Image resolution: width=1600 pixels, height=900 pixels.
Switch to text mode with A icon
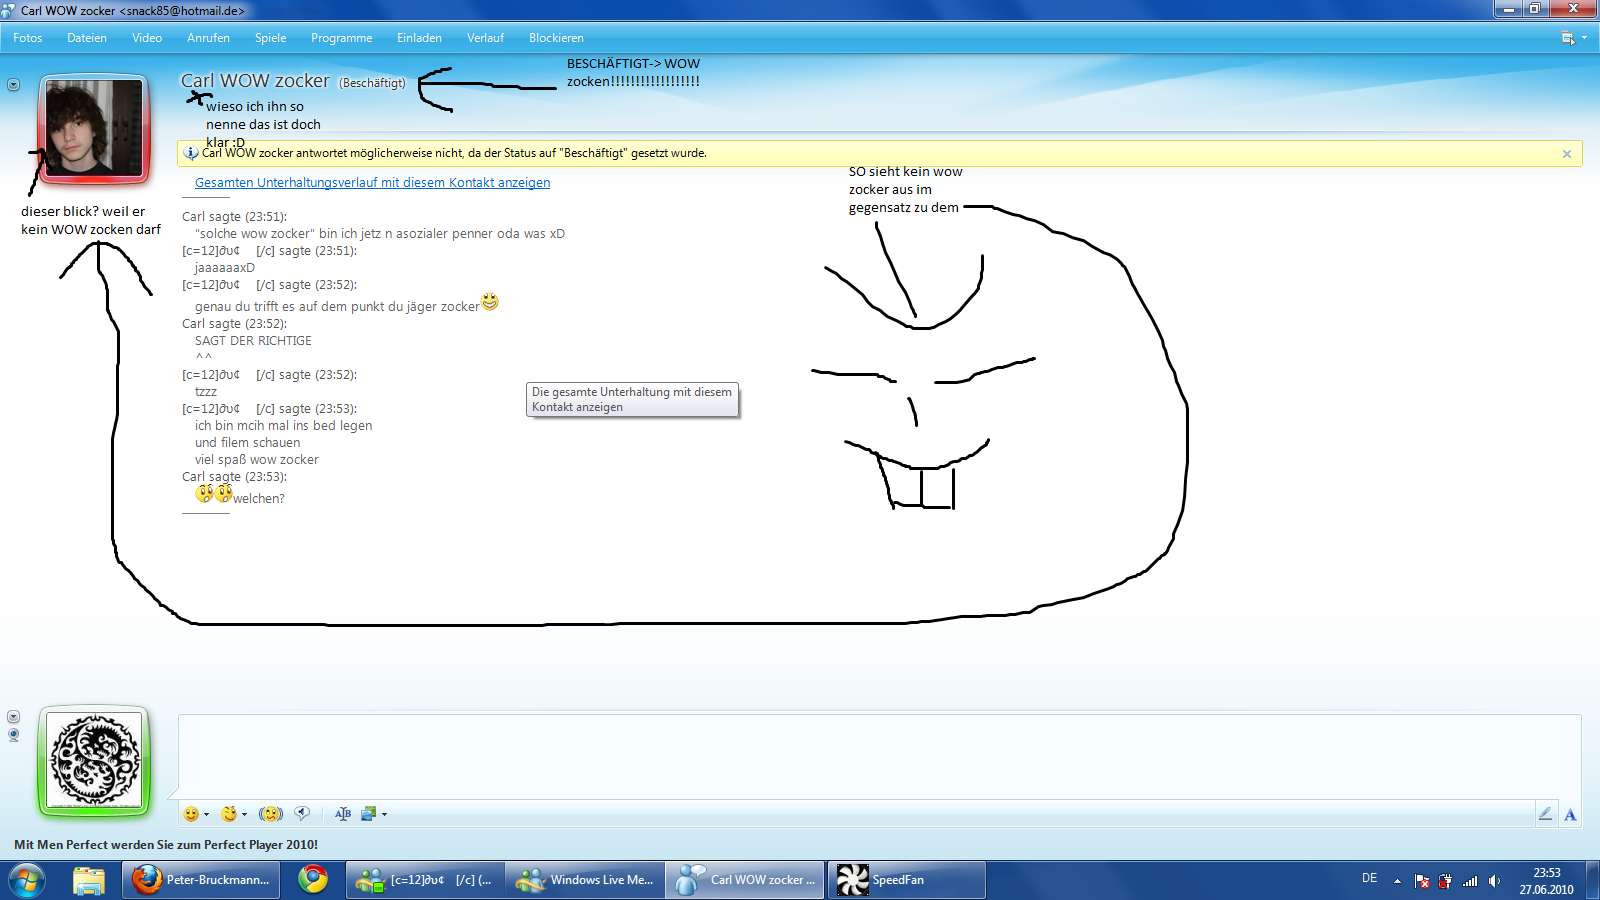click(1570, 814)
